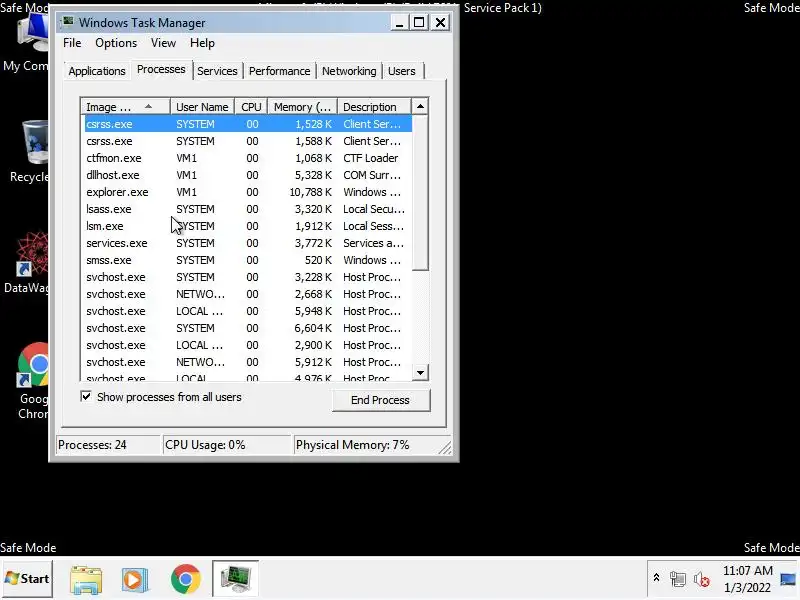Viewport: 800px width, 600px height.
Task: Open the View menu
Action: click(x=163, y=43)
